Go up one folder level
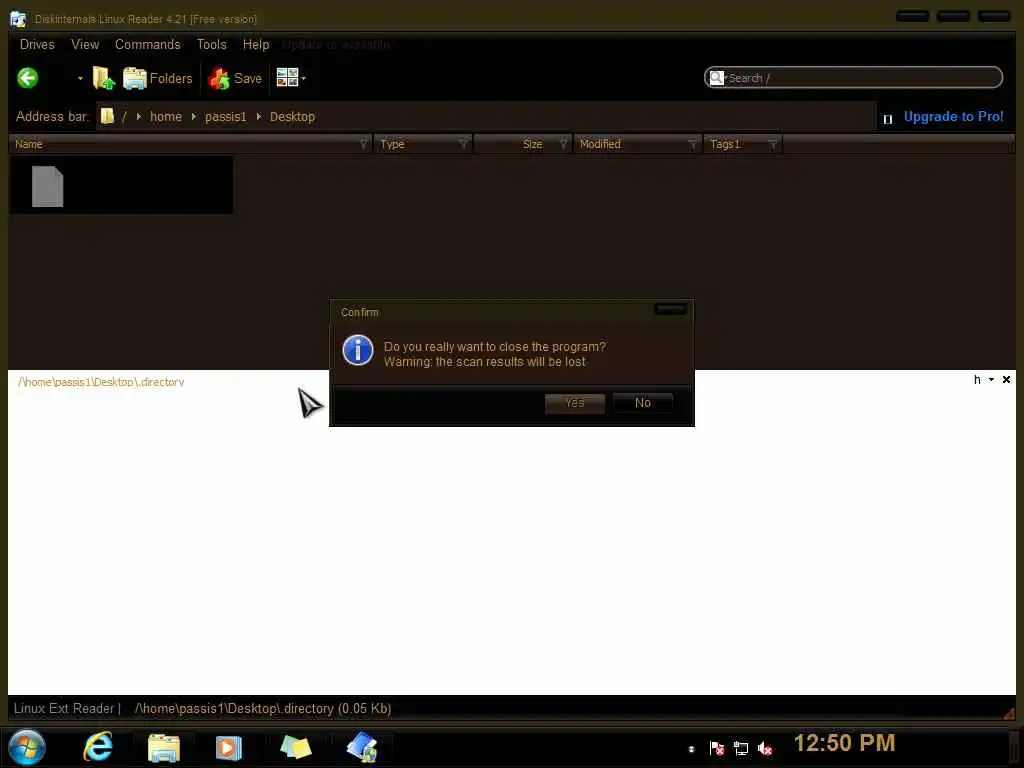Viewport: 1024px width, 768px height. pos(103,78)
